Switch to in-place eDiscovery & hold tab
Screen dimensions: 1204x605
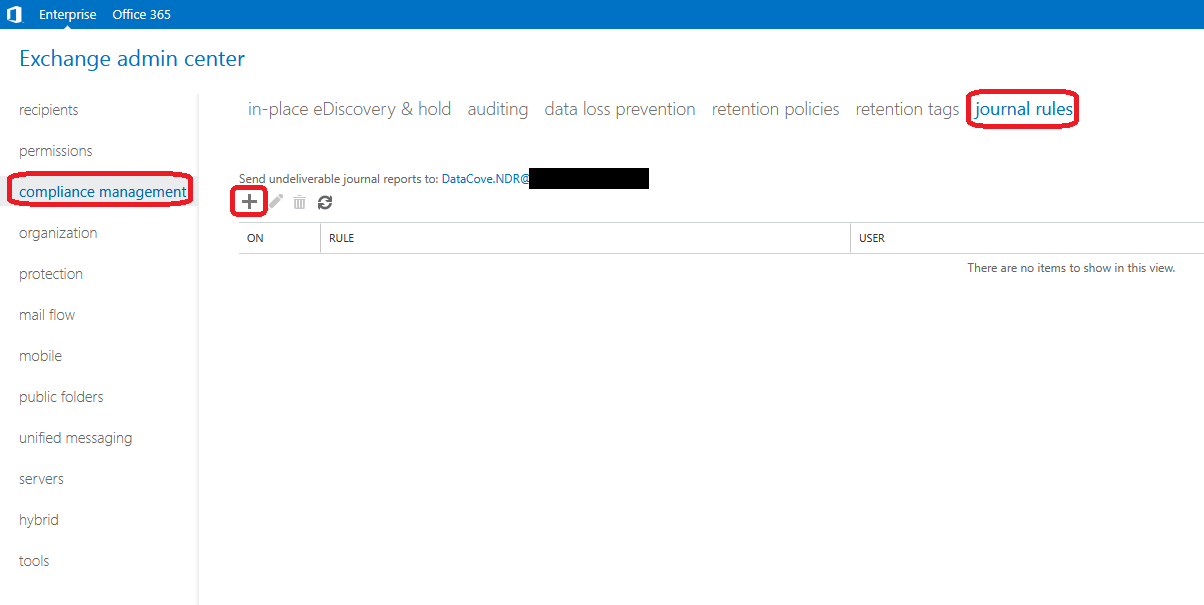point(349,109)
